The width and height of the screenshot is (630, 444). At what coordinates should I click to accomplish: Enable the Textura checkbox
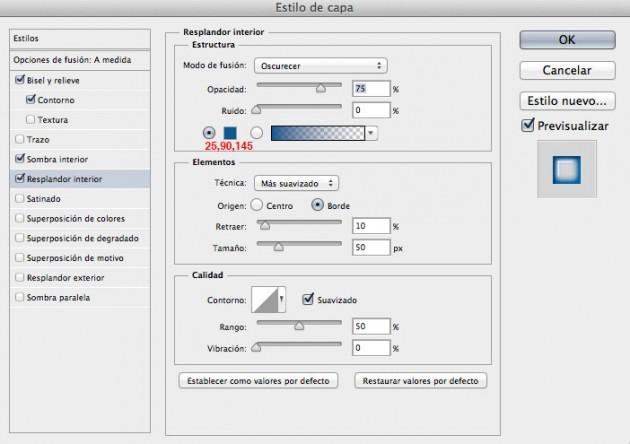coord(31,119)
